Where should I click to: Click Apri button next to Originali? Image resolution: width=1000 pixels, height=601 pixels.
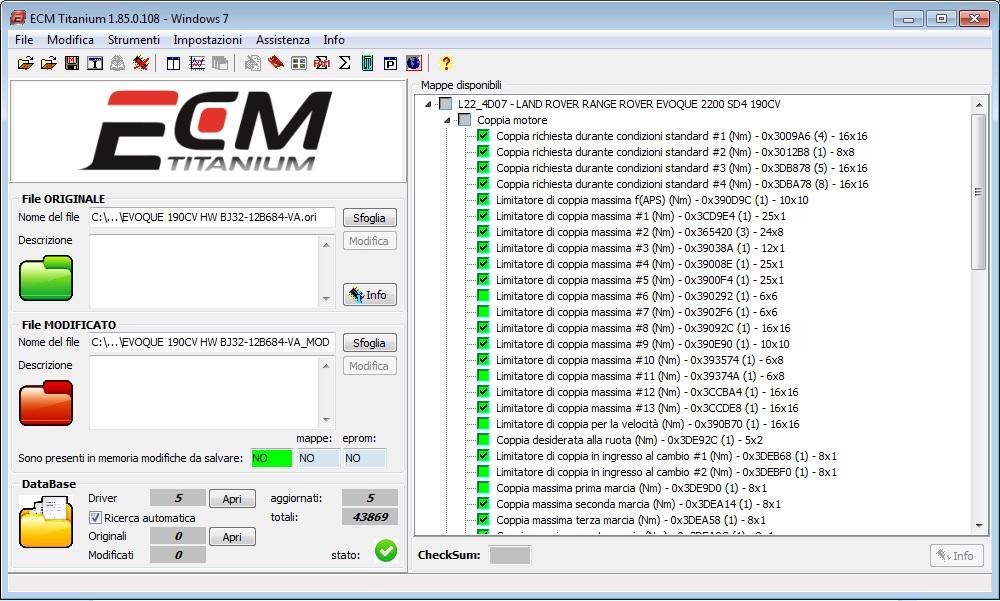pos(232,537)
